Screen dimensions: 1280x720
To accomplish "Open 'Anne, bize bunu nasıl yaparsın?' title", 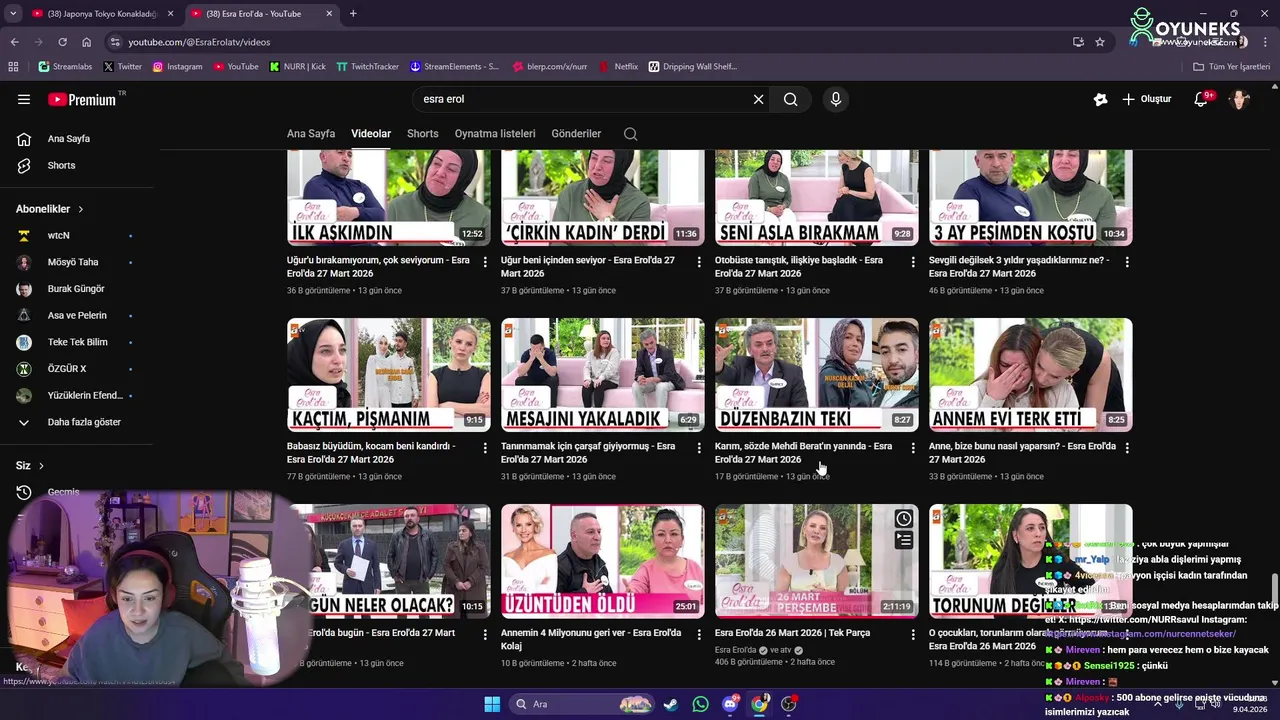I will 1022,453.
